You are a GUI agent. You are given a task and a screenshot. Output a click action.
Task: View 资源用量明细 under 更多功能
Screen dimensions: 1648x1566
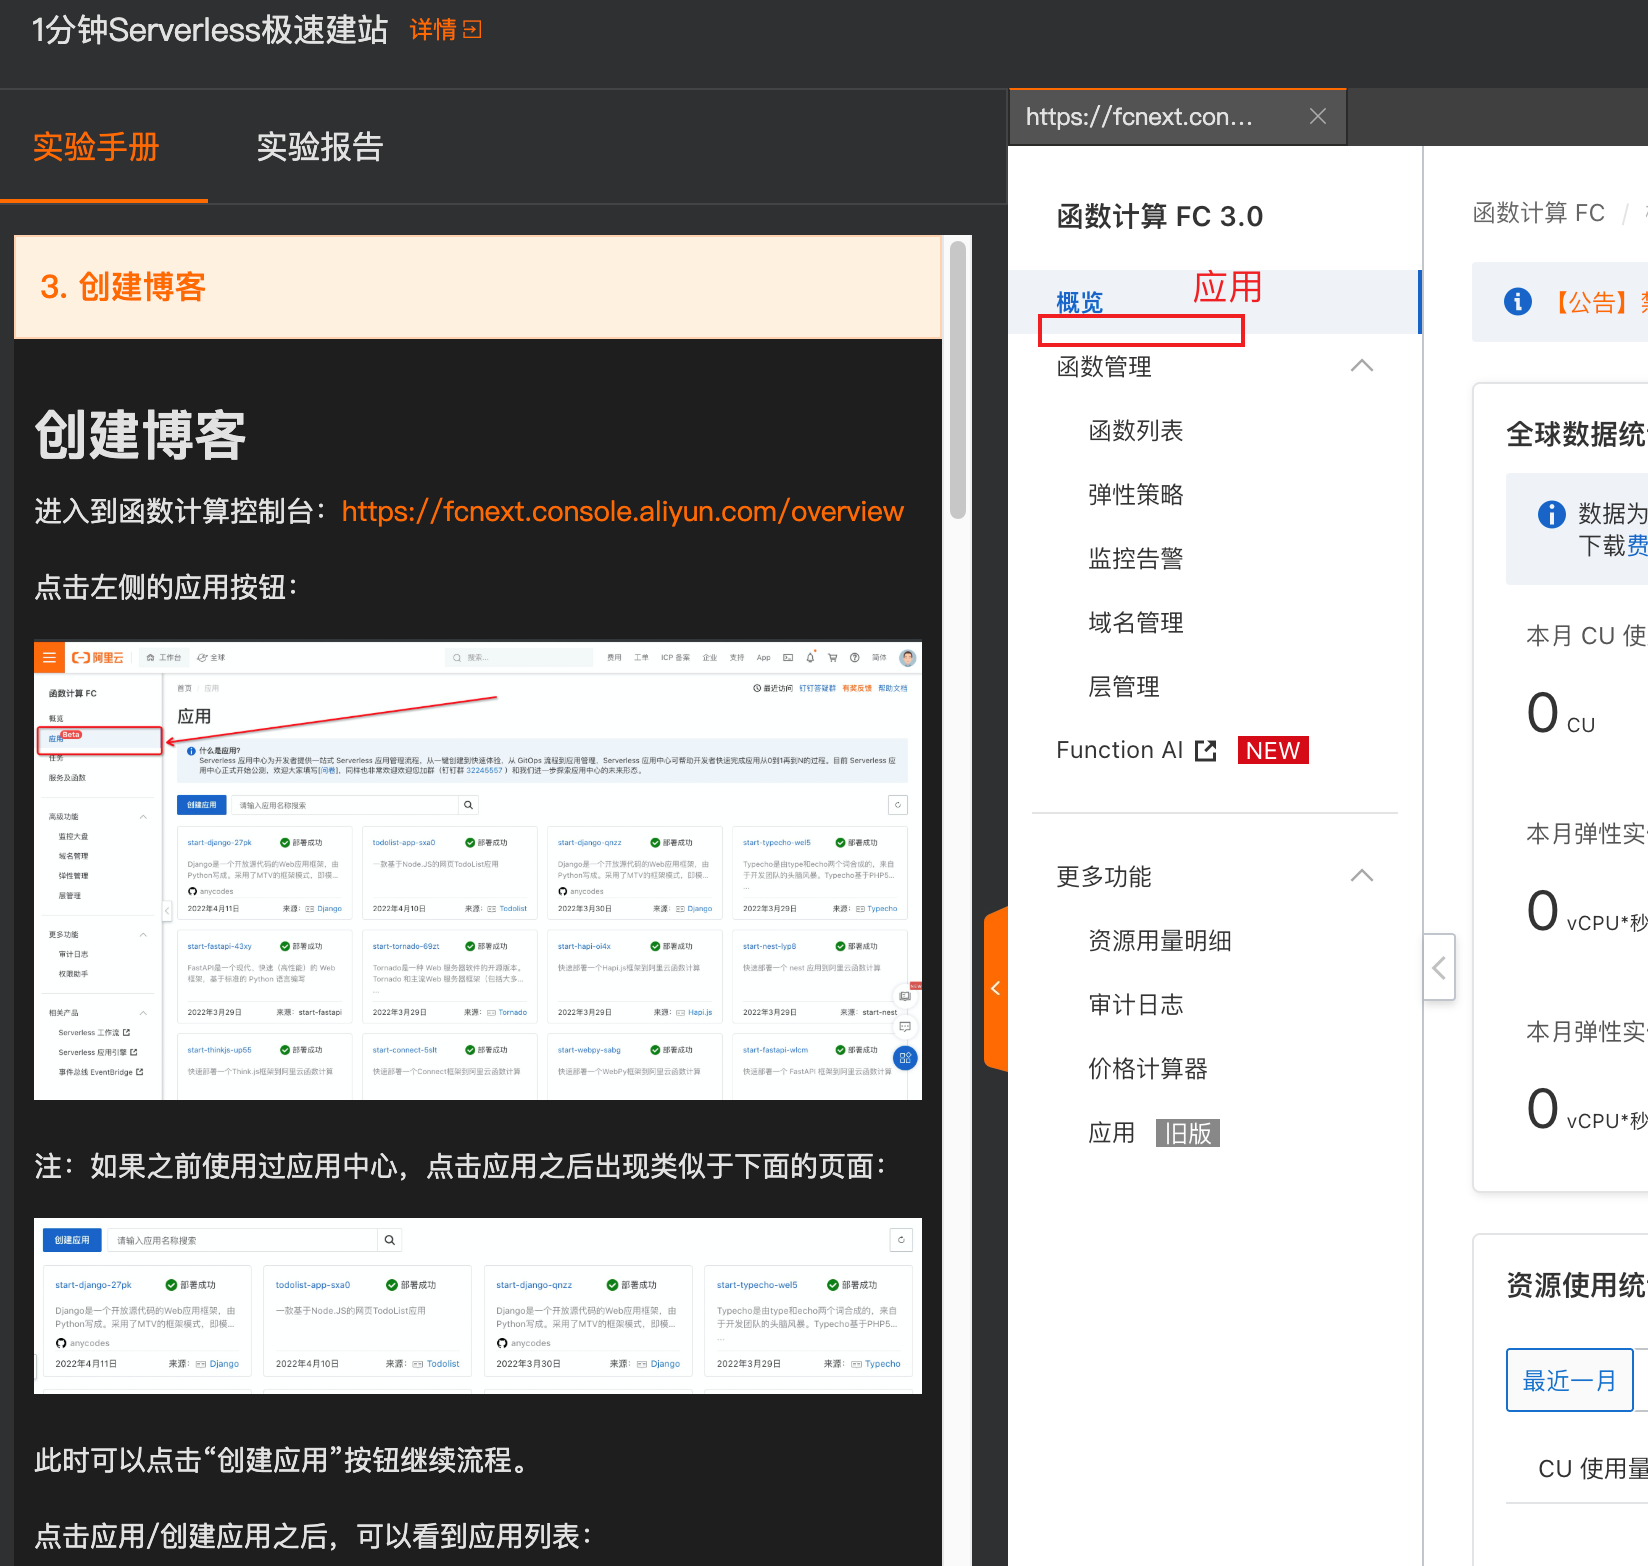tap(1160, 941)
